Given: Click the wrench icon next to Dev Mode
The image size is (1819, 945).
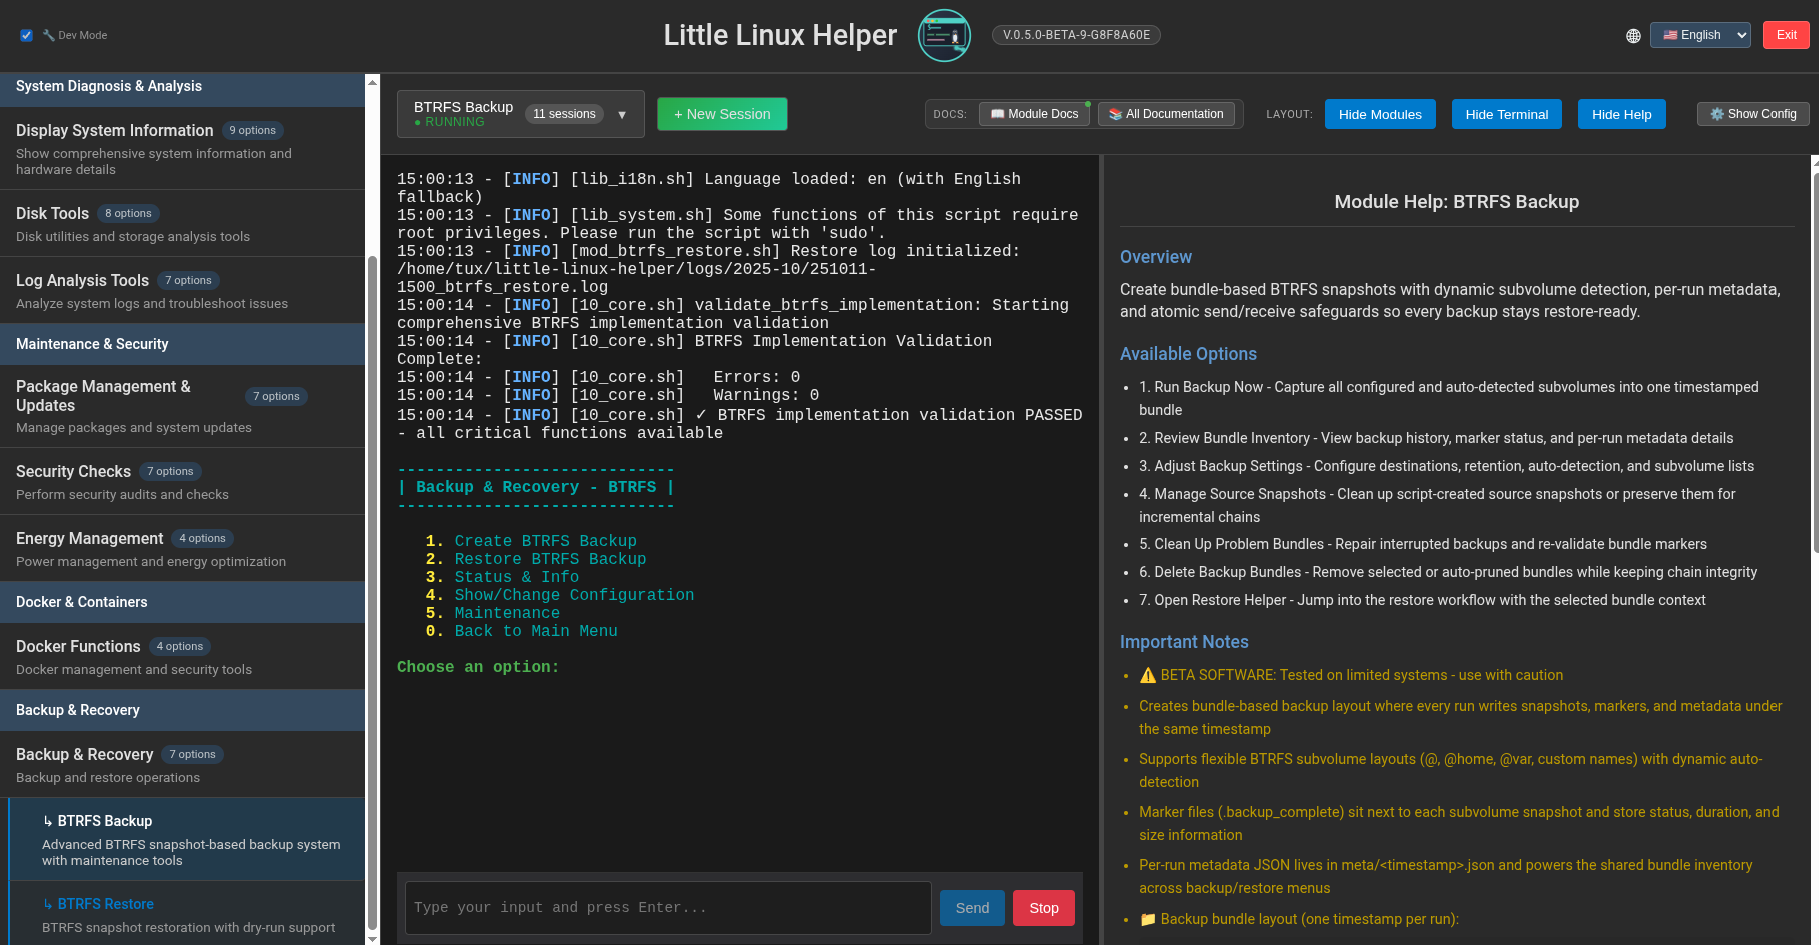Looking at the screenshot, I should [x=48, y=35].
